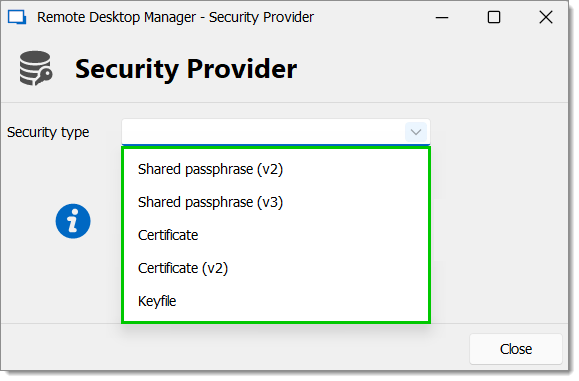Close the window with the X button
This screenshot has height=381, width=579.
click(x=546, y=17)
